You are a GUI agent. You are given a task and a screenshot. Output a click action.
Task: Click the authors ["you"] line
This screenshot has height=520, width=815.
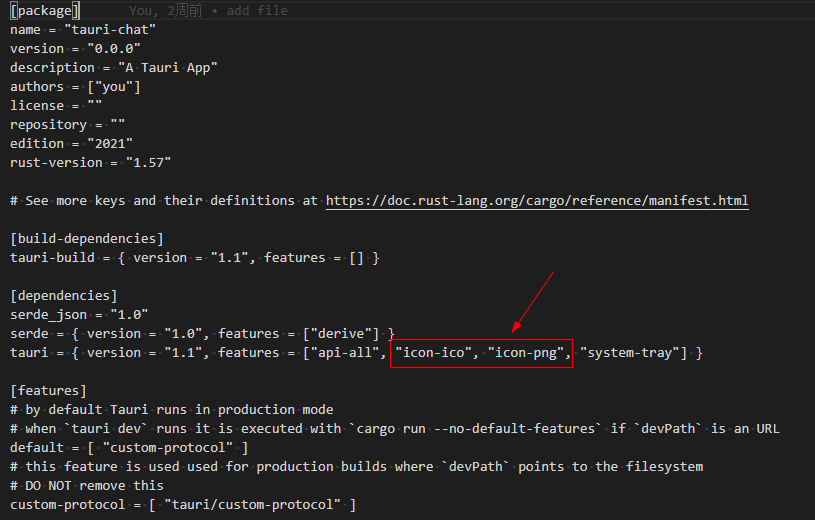coord(75,87)
